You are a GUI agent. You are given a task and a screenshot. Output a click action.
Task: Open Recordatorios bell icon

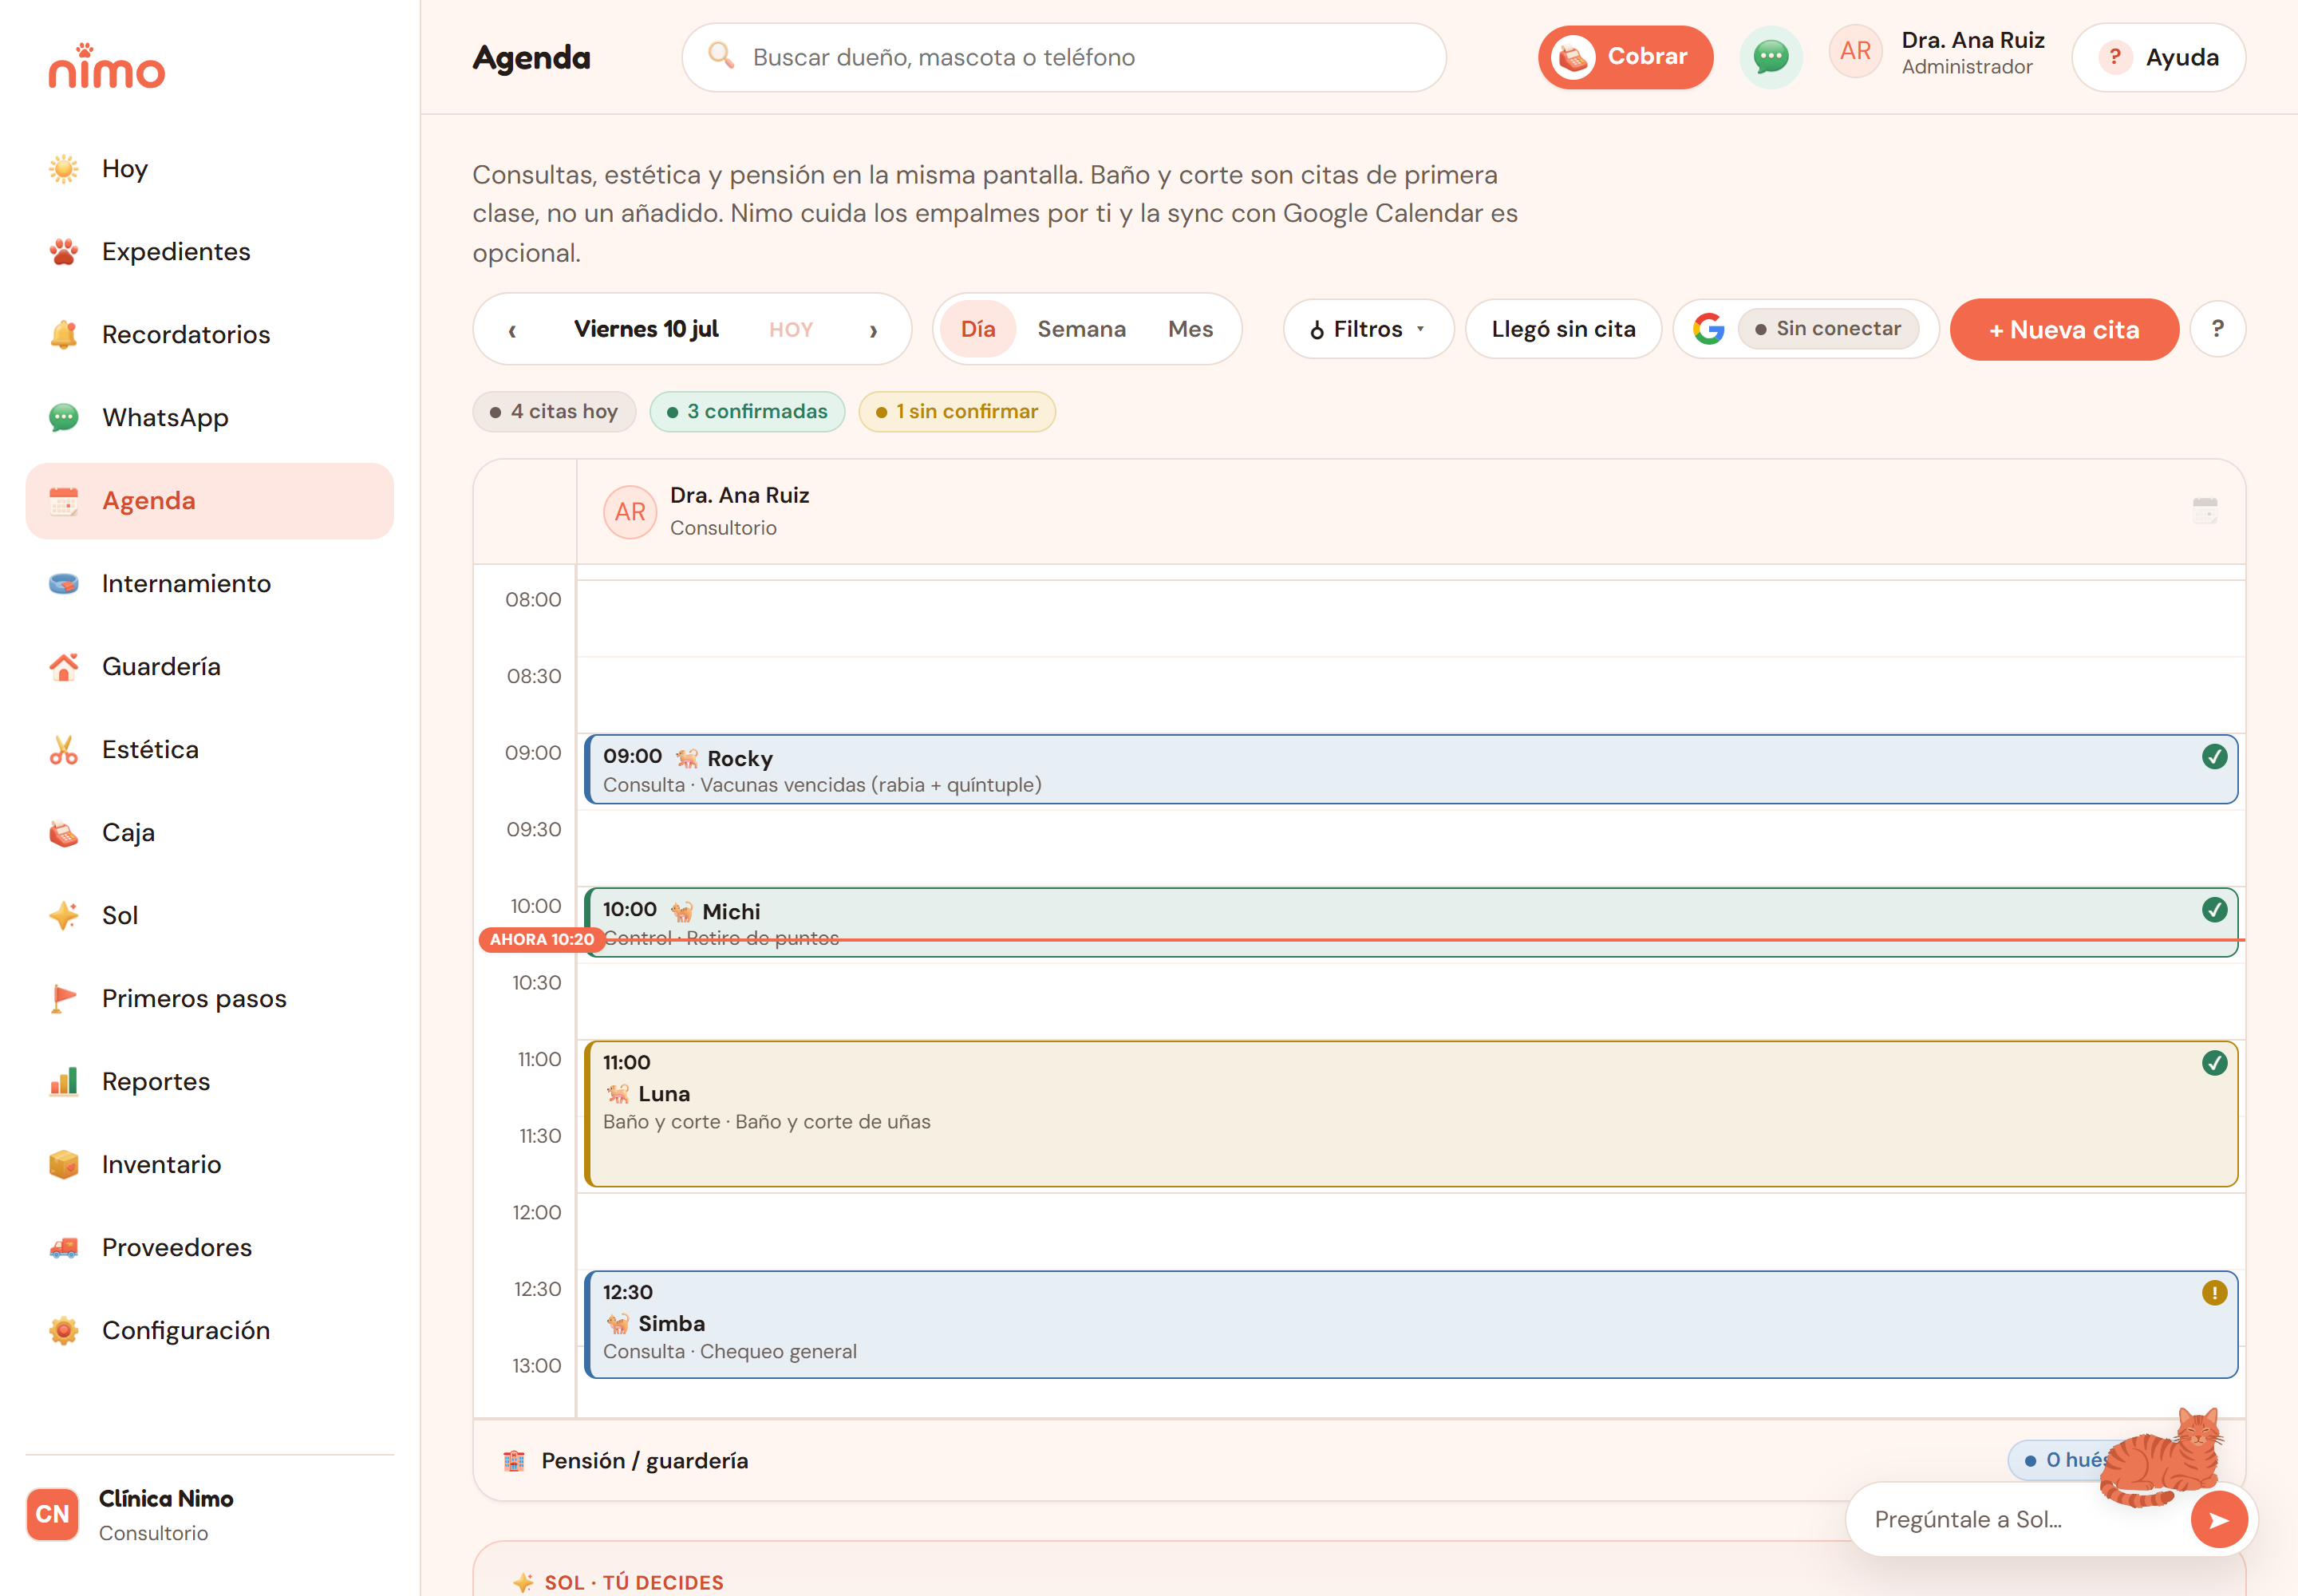(64, 335)
